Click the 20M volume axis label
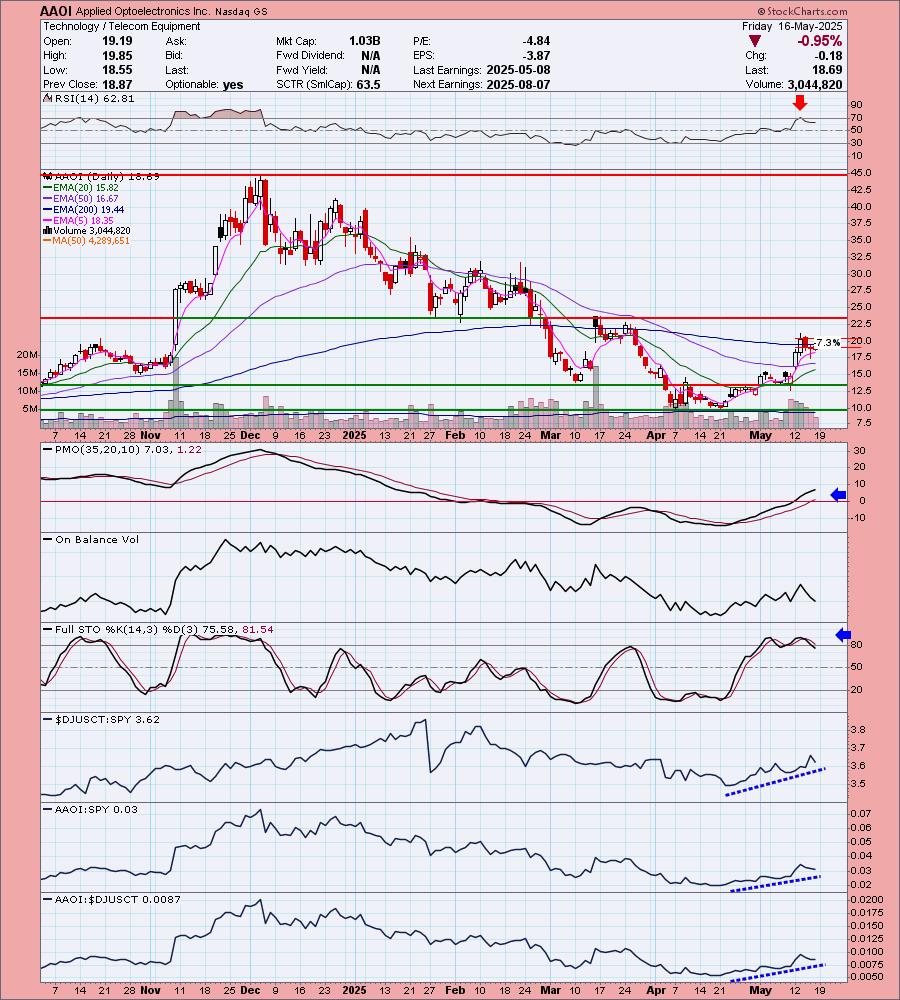Screen dimensions: 900x1000 pos(28,355)
